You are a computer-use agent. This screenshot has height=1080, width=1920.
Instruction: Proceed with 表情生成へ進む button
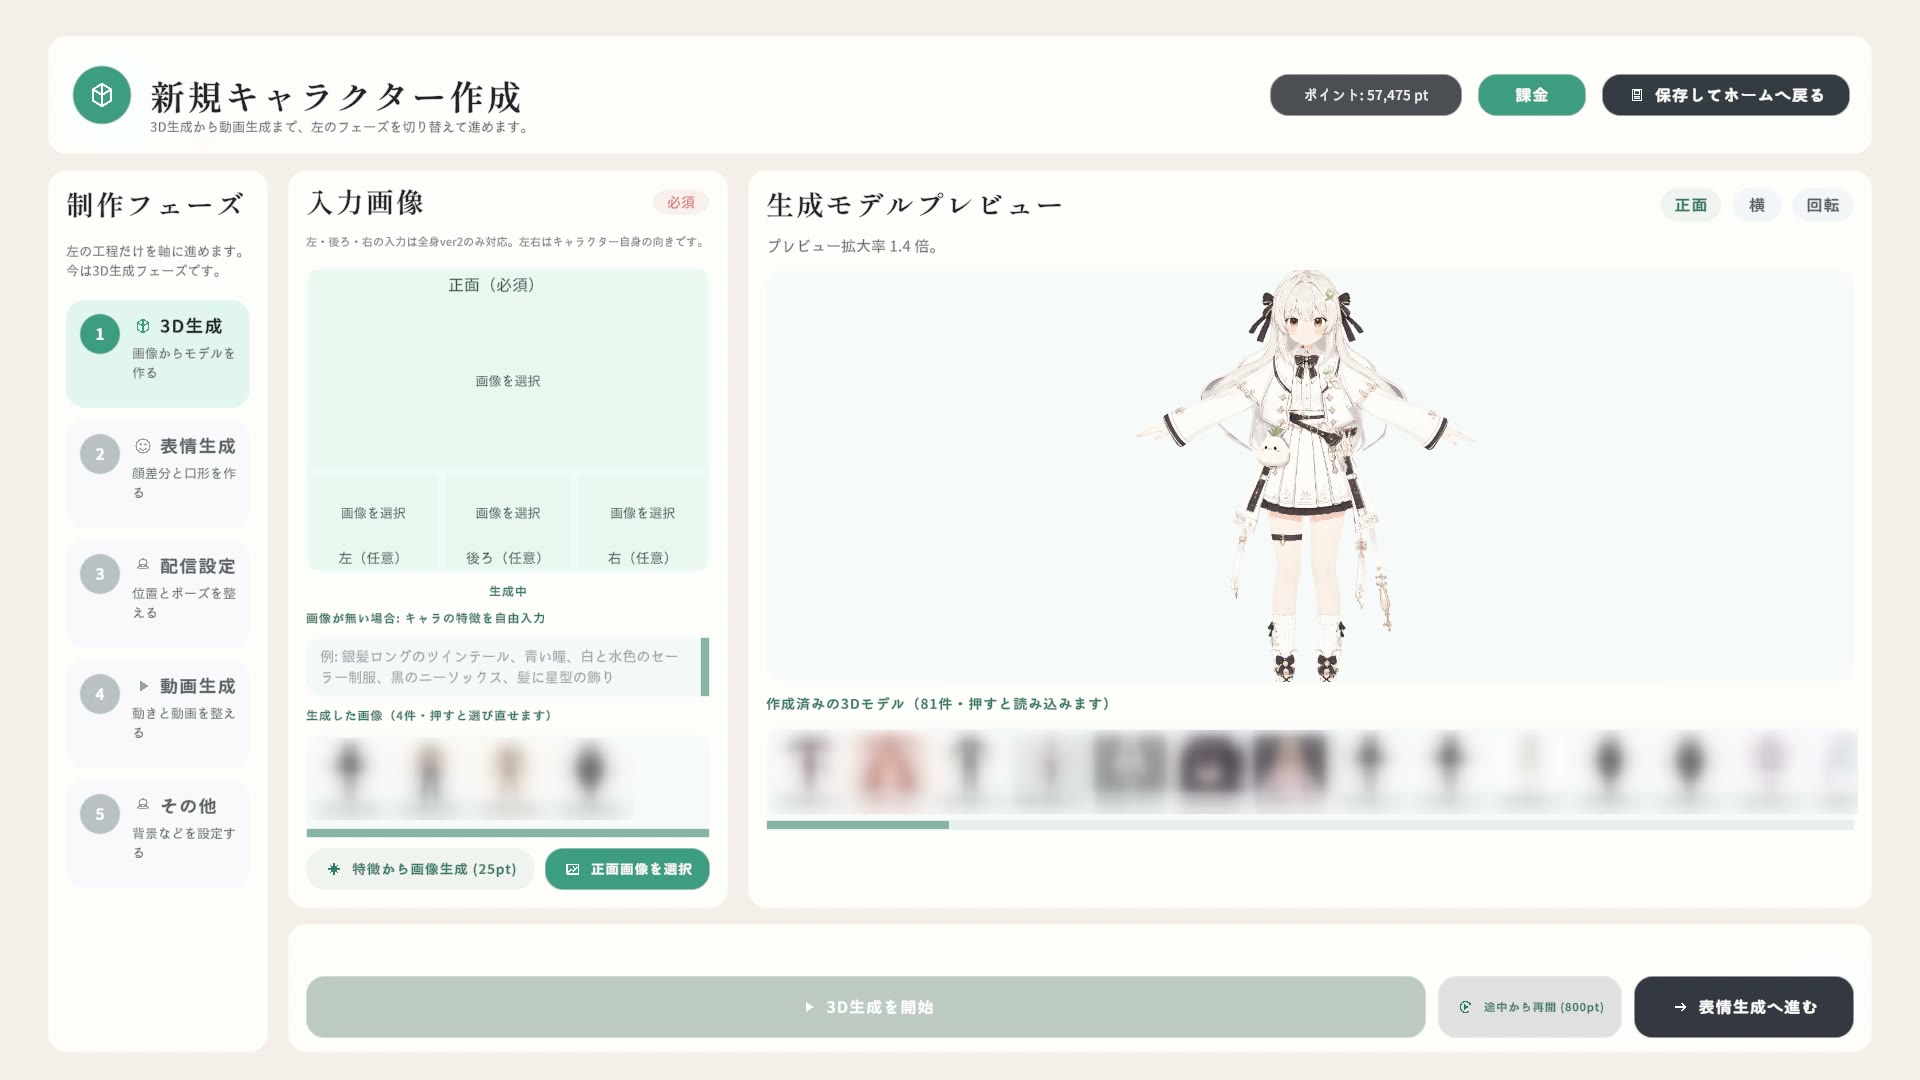[1743, 1007]
